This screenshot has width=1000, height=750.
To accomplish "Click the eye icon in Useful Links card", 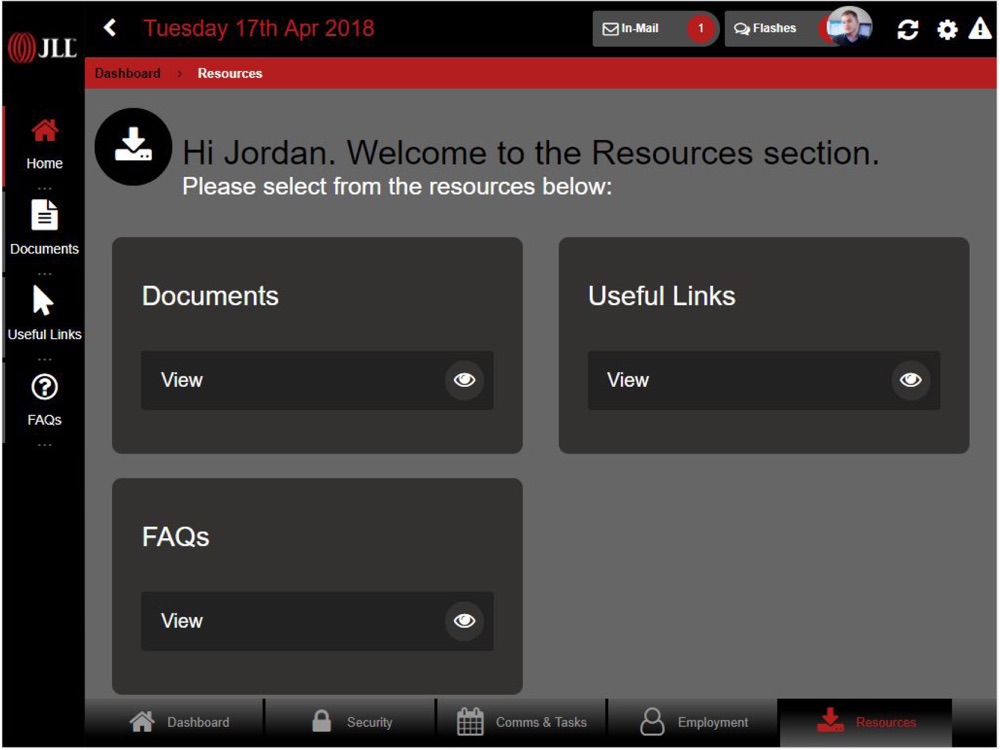I will [x=911, y=380].
